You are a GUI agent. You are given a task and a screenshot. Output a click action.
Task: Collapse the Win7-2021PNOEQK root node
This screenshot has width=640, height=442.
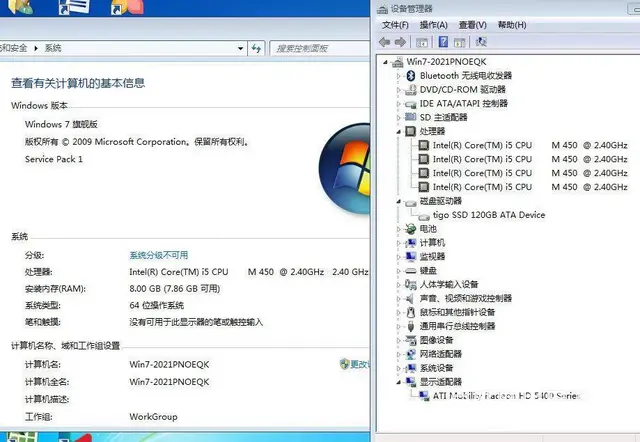coord(385,62)
